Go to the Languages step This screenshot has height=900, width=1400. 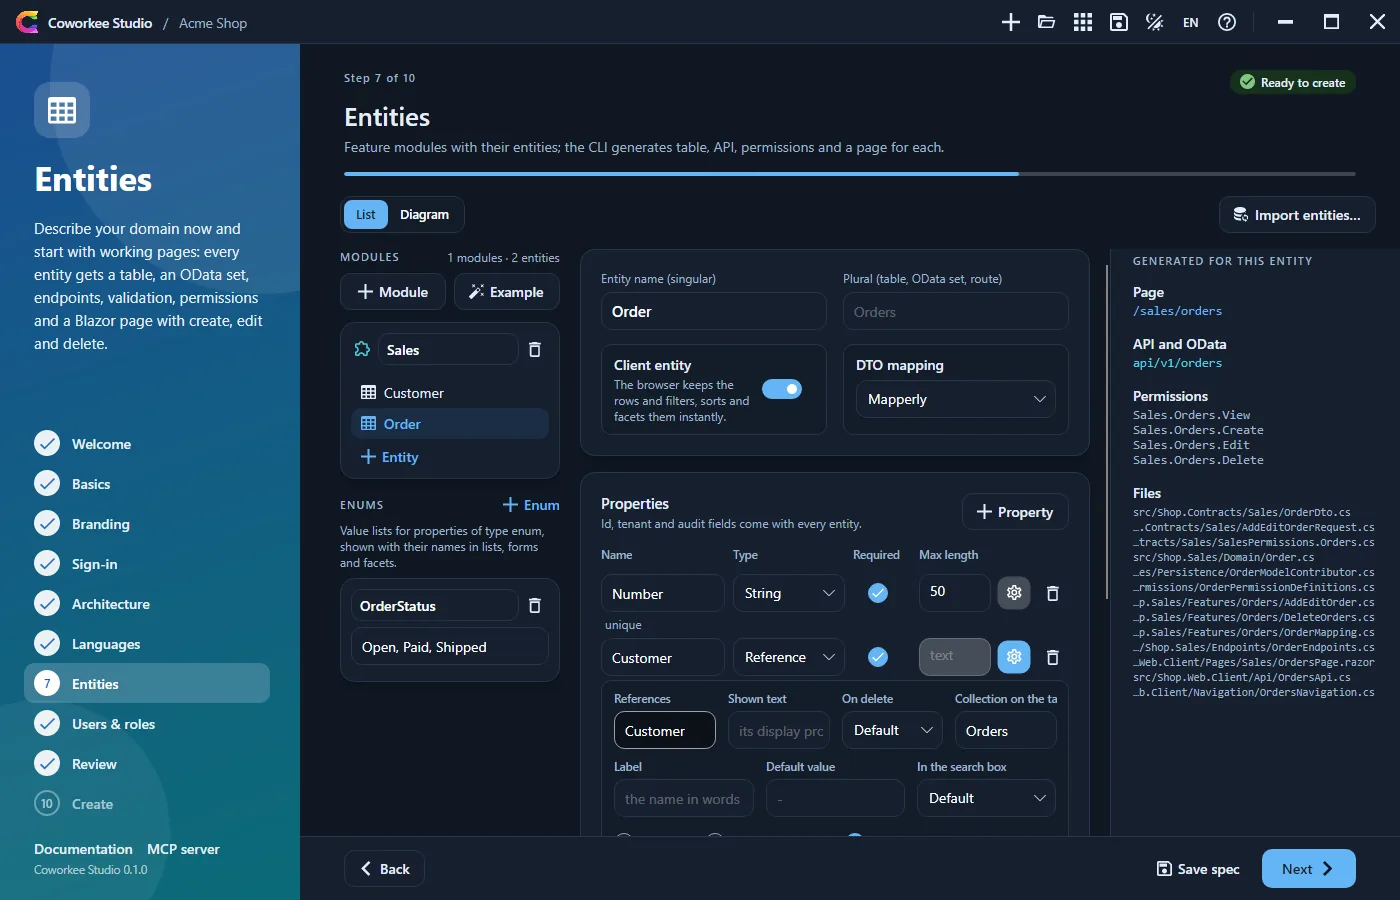[x=147, y=643]
